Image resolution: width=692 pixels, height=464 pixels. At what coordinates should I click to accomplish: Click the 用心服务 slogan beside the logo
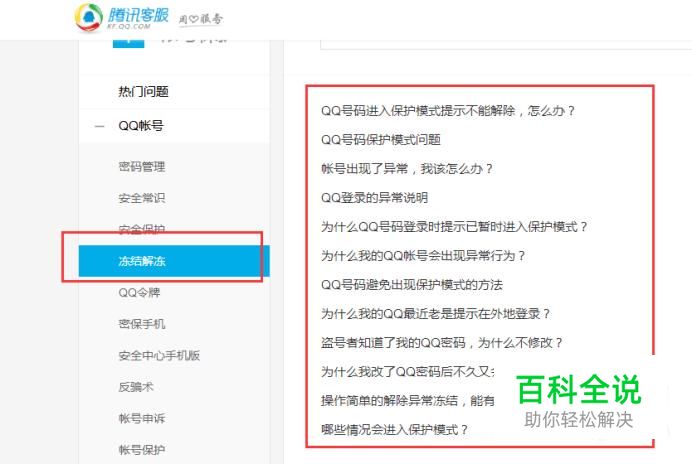(200, 19)
